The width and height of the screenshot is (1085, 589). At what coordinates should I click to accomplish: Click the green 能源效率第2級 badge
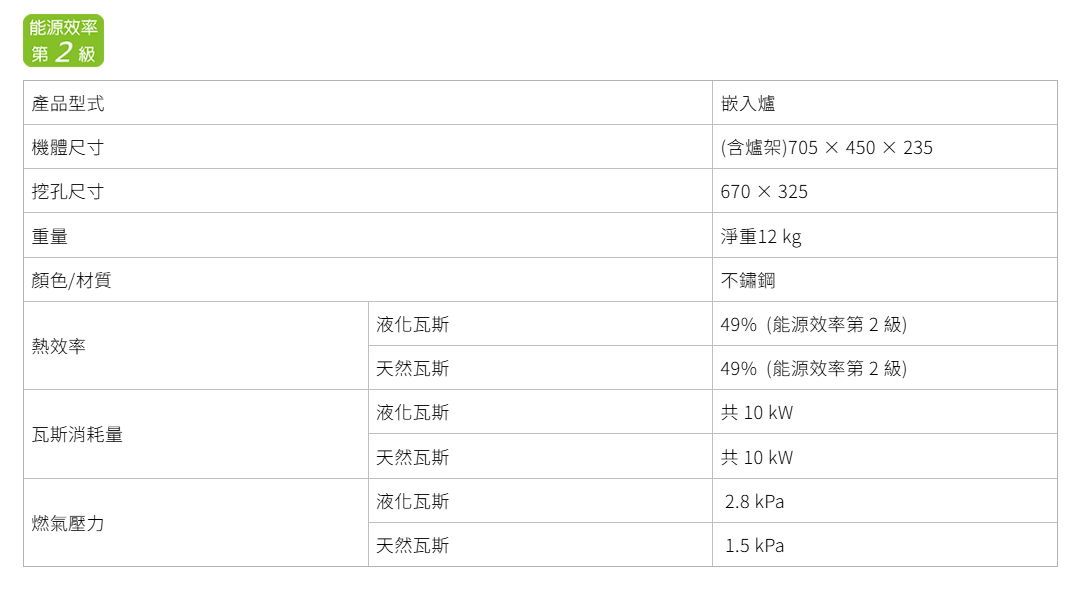click(64, 41)
